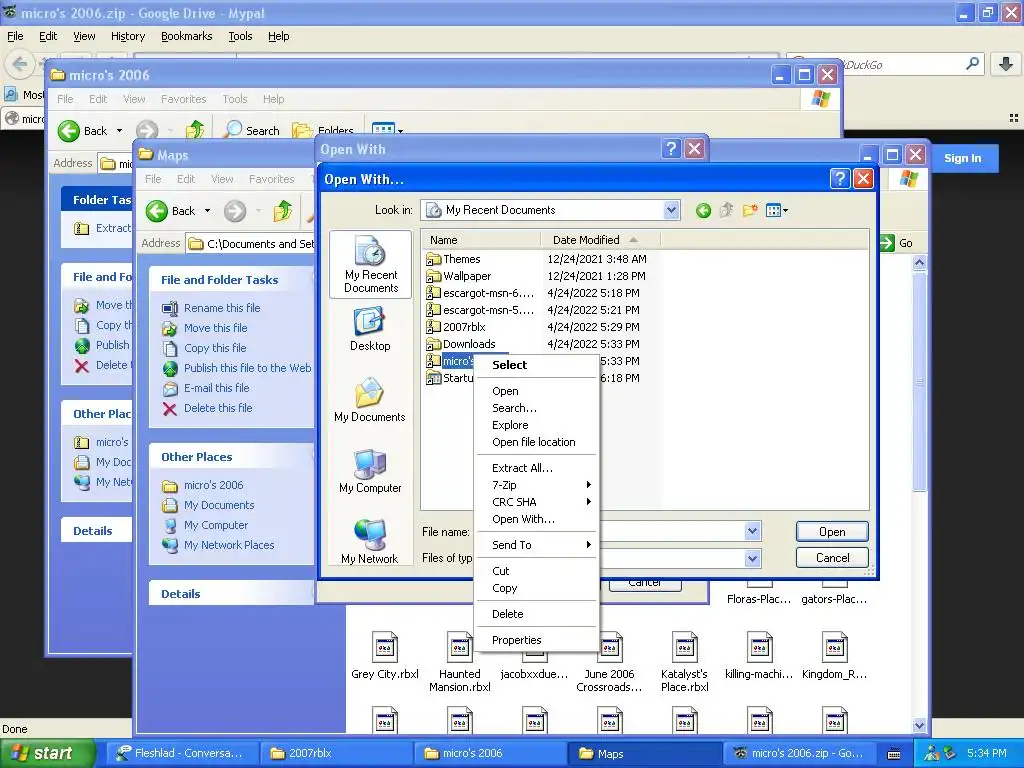
Task: Open June 2006 Crossroads file icon
Action: click(610, 647)
